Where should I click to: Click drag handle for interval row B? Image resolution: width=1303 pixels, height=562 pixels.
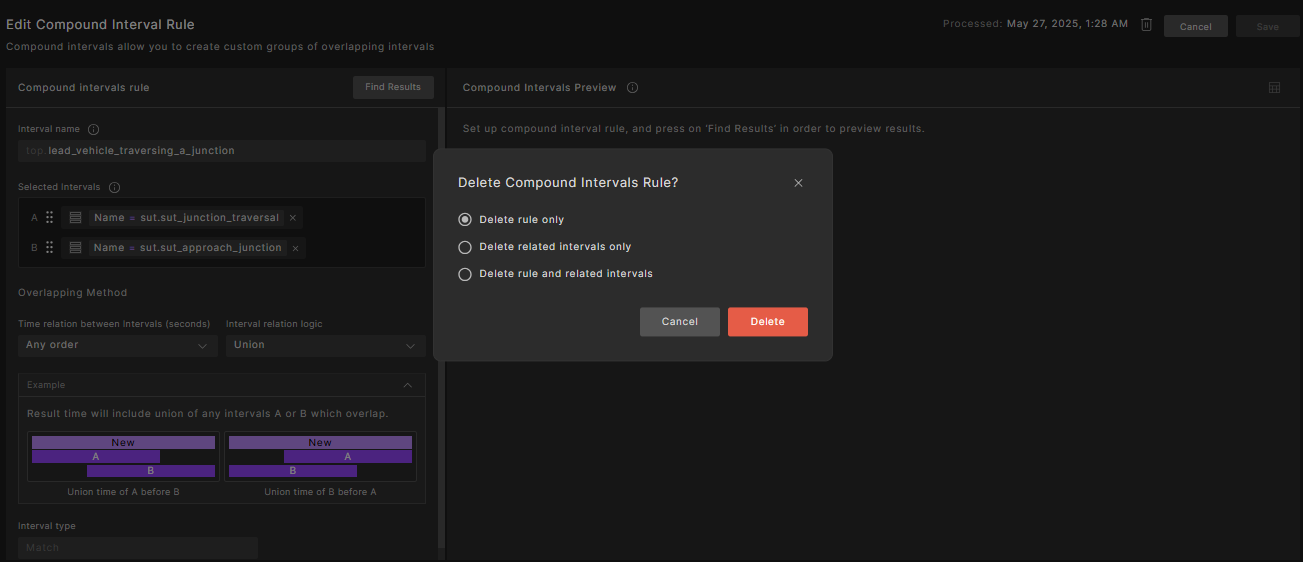[49, 247]
